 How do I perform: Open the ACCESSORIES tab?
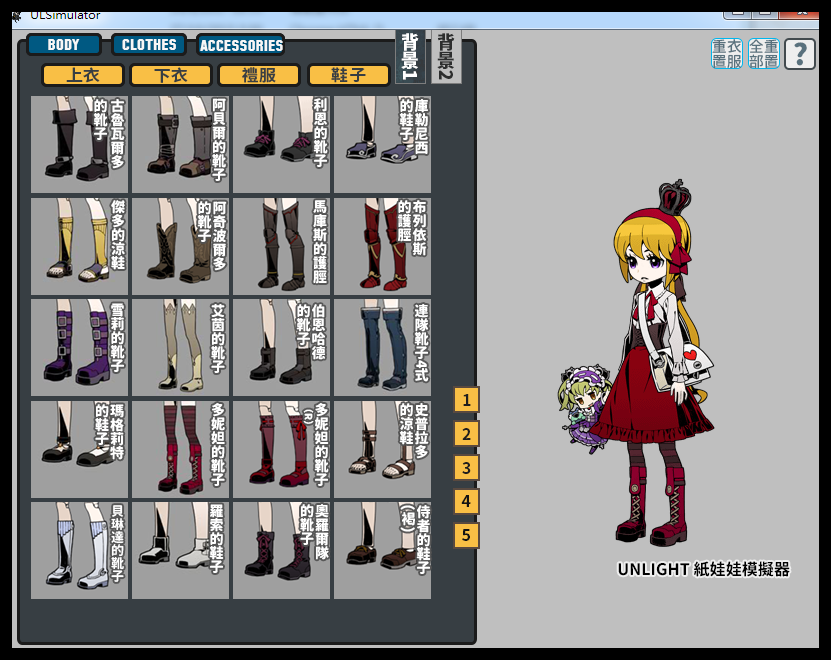tap(241, 45)
